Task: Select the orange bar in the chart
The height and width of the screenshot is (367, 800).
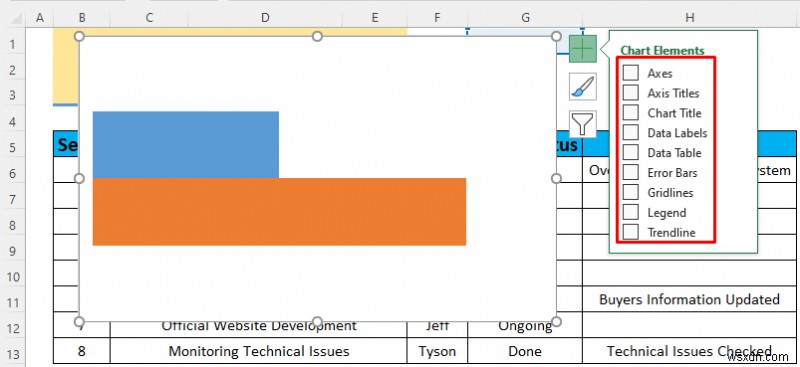Action: tap(279, 212)
